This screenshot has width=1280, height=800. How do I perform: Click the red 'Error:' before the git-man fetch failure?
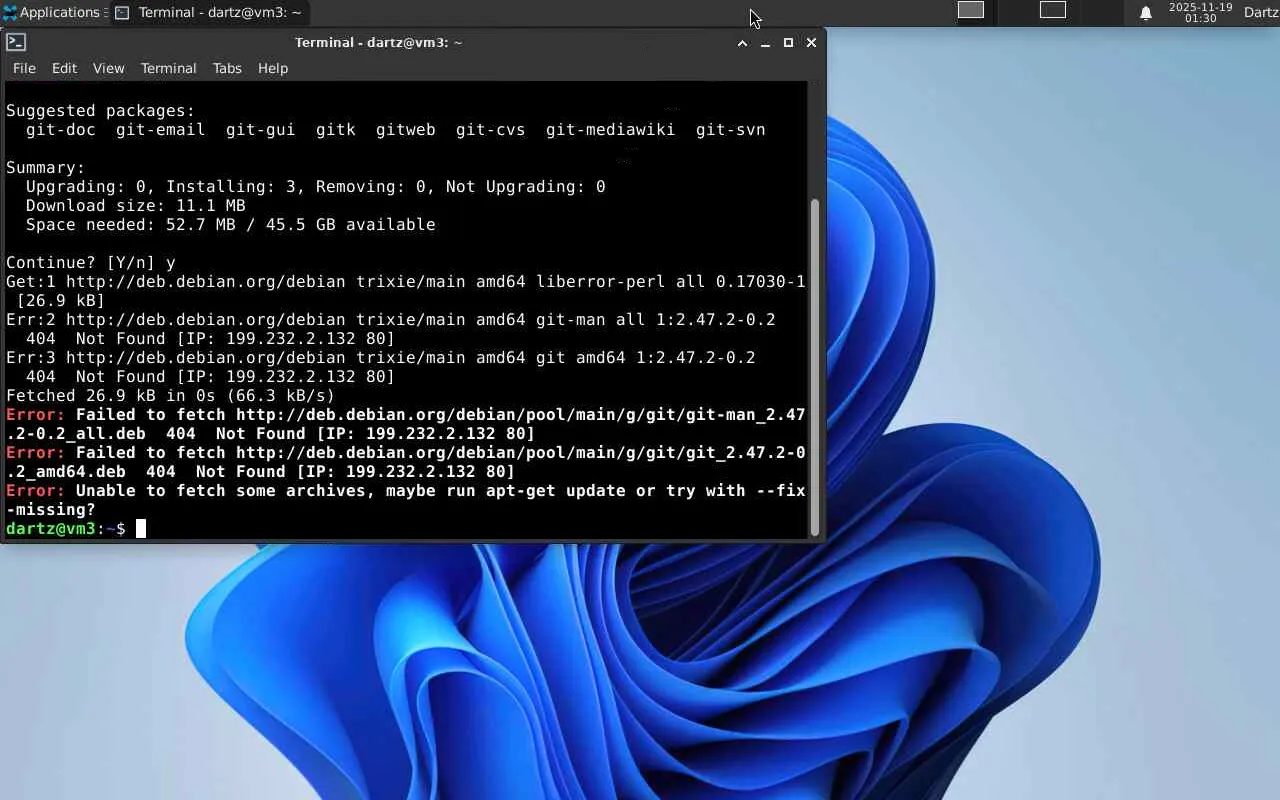36,415
